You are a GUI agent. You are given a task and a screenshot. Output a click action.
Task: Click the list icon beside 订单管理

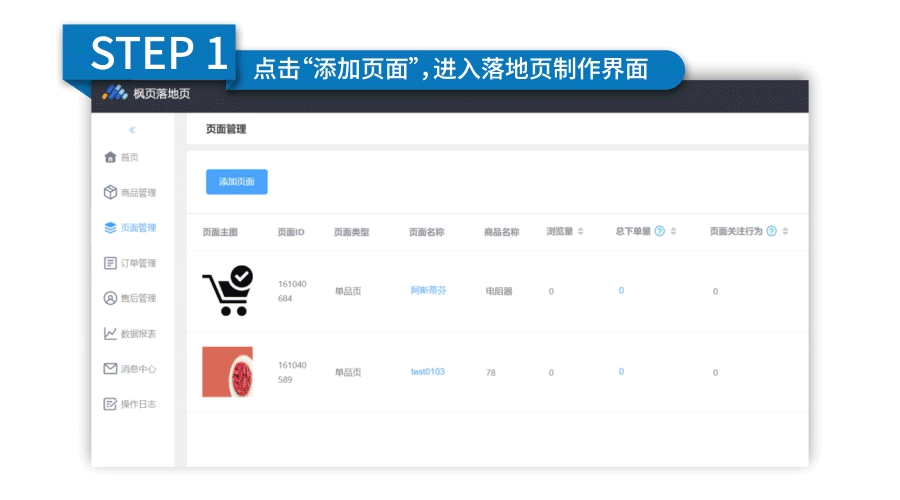(110, 263)
